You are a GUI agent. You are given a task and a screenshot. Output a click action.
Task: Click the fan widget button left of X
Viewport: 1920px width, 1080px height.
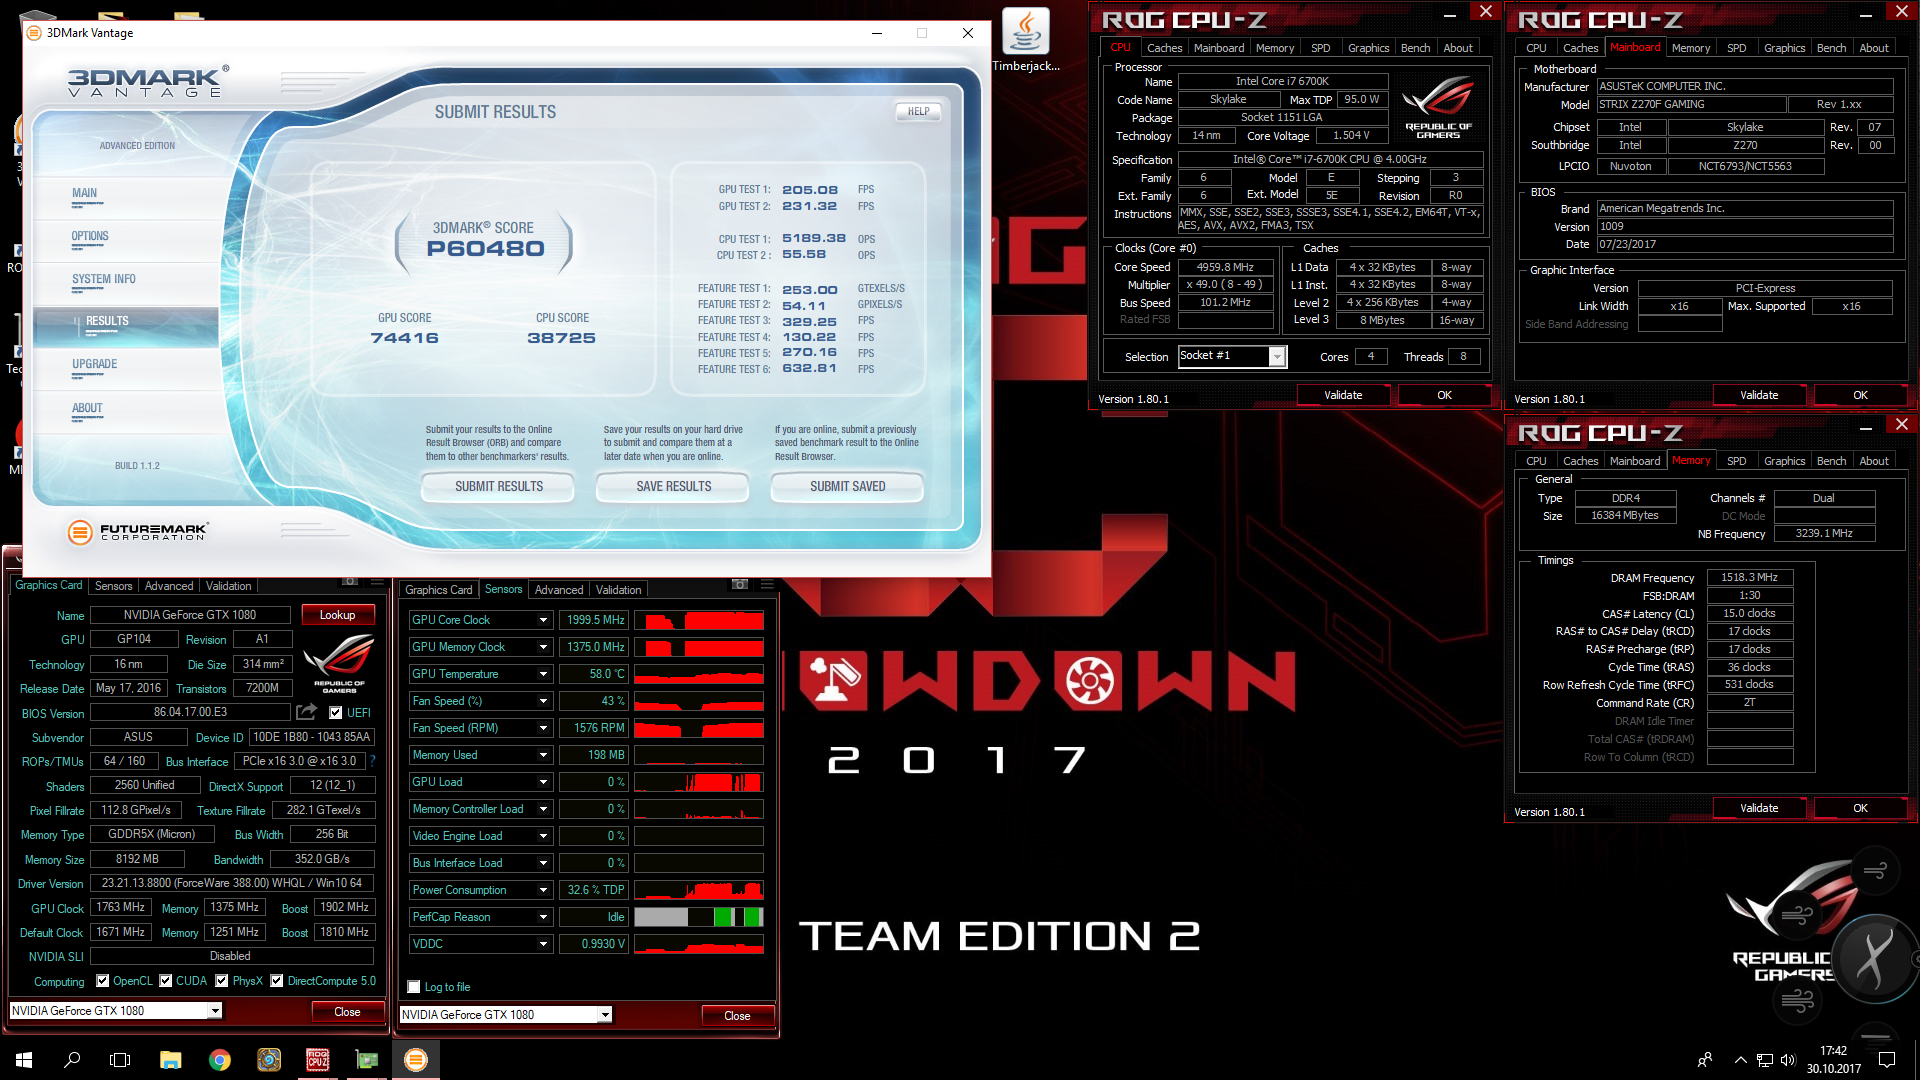click(1797, 914)
